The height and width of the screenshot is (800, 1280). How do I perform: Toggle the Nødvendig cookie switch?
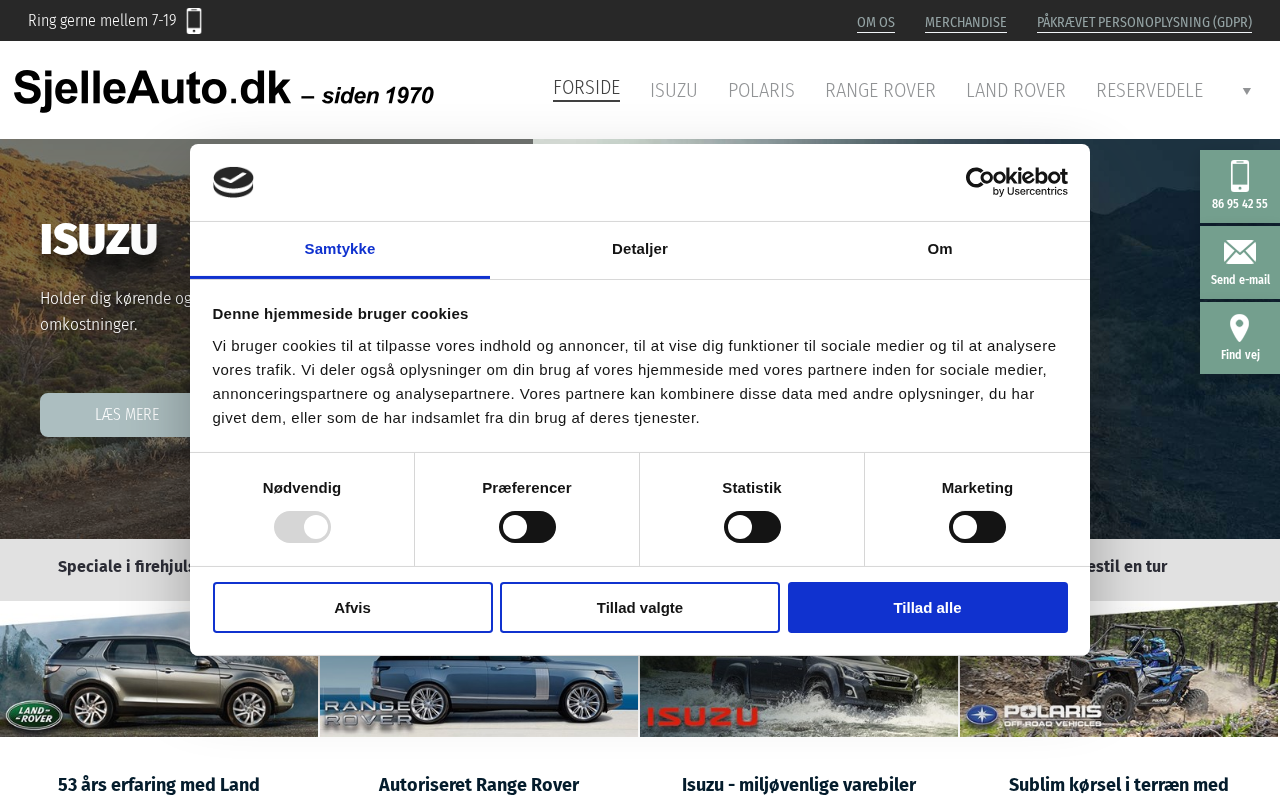(302, 527)
